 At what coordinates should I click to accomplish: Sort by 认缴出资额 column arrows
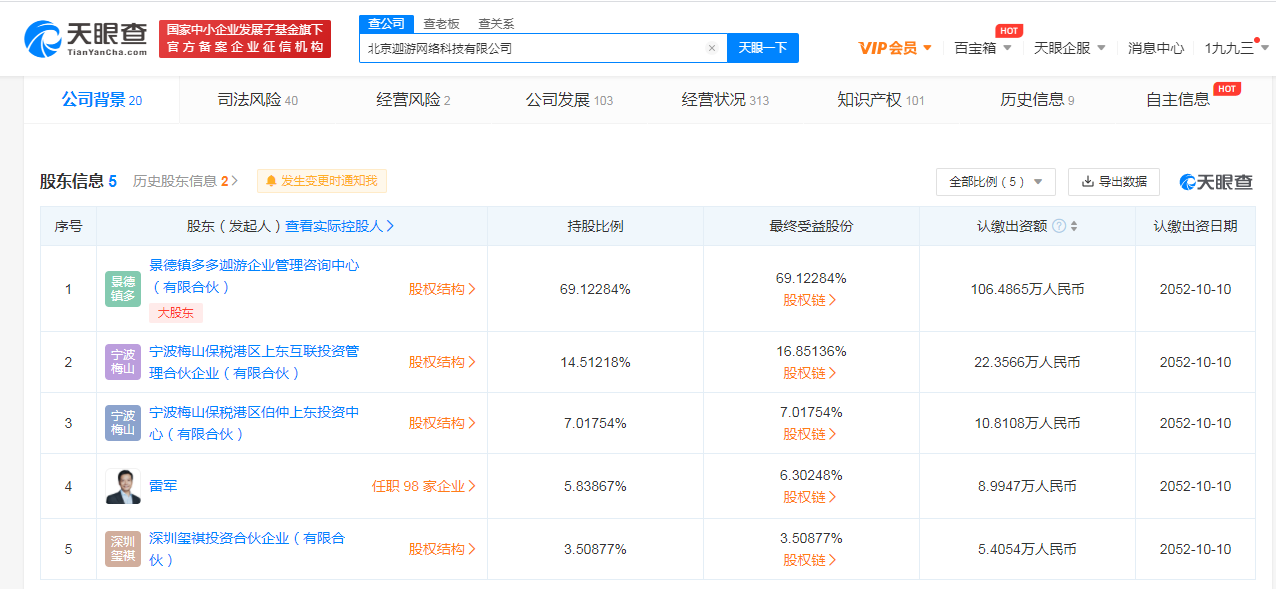click(x=1074, y=226)
